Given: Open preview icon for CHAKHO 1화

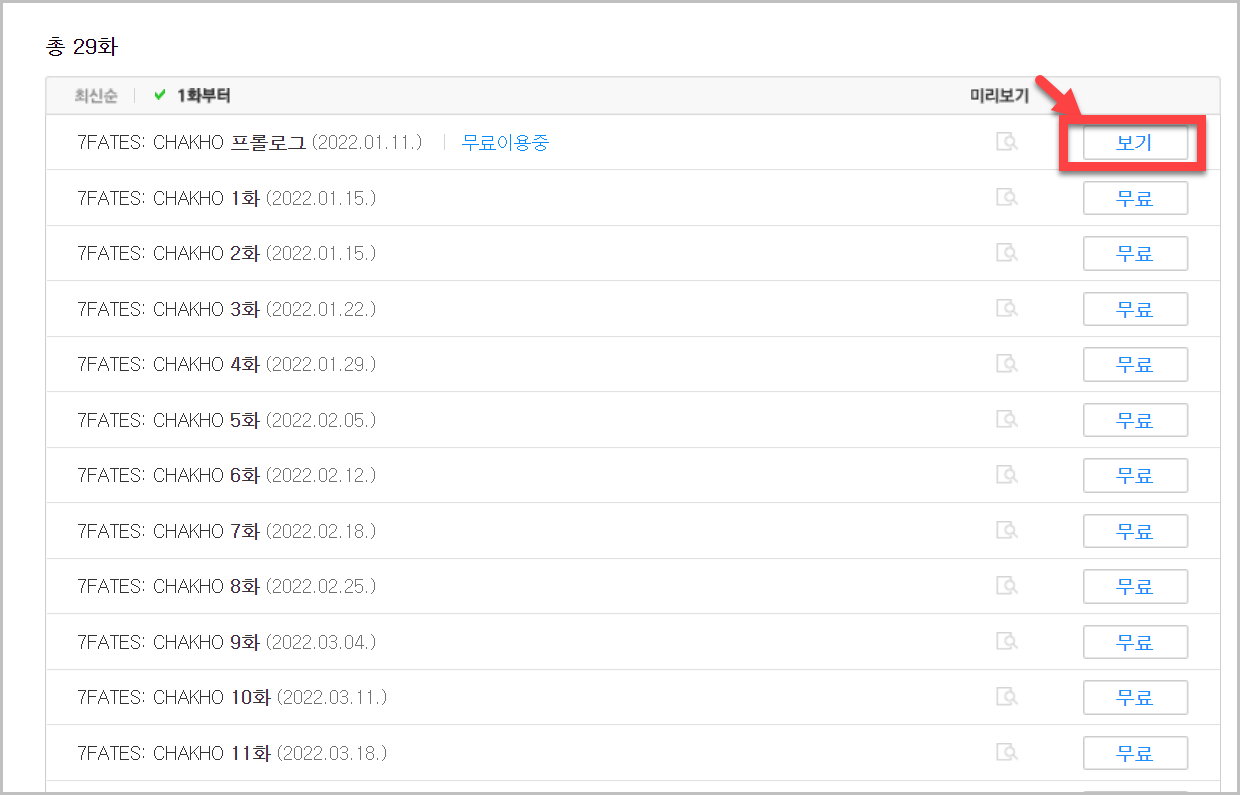Looking at the screenshot, I should click(x=1007, y=198).
